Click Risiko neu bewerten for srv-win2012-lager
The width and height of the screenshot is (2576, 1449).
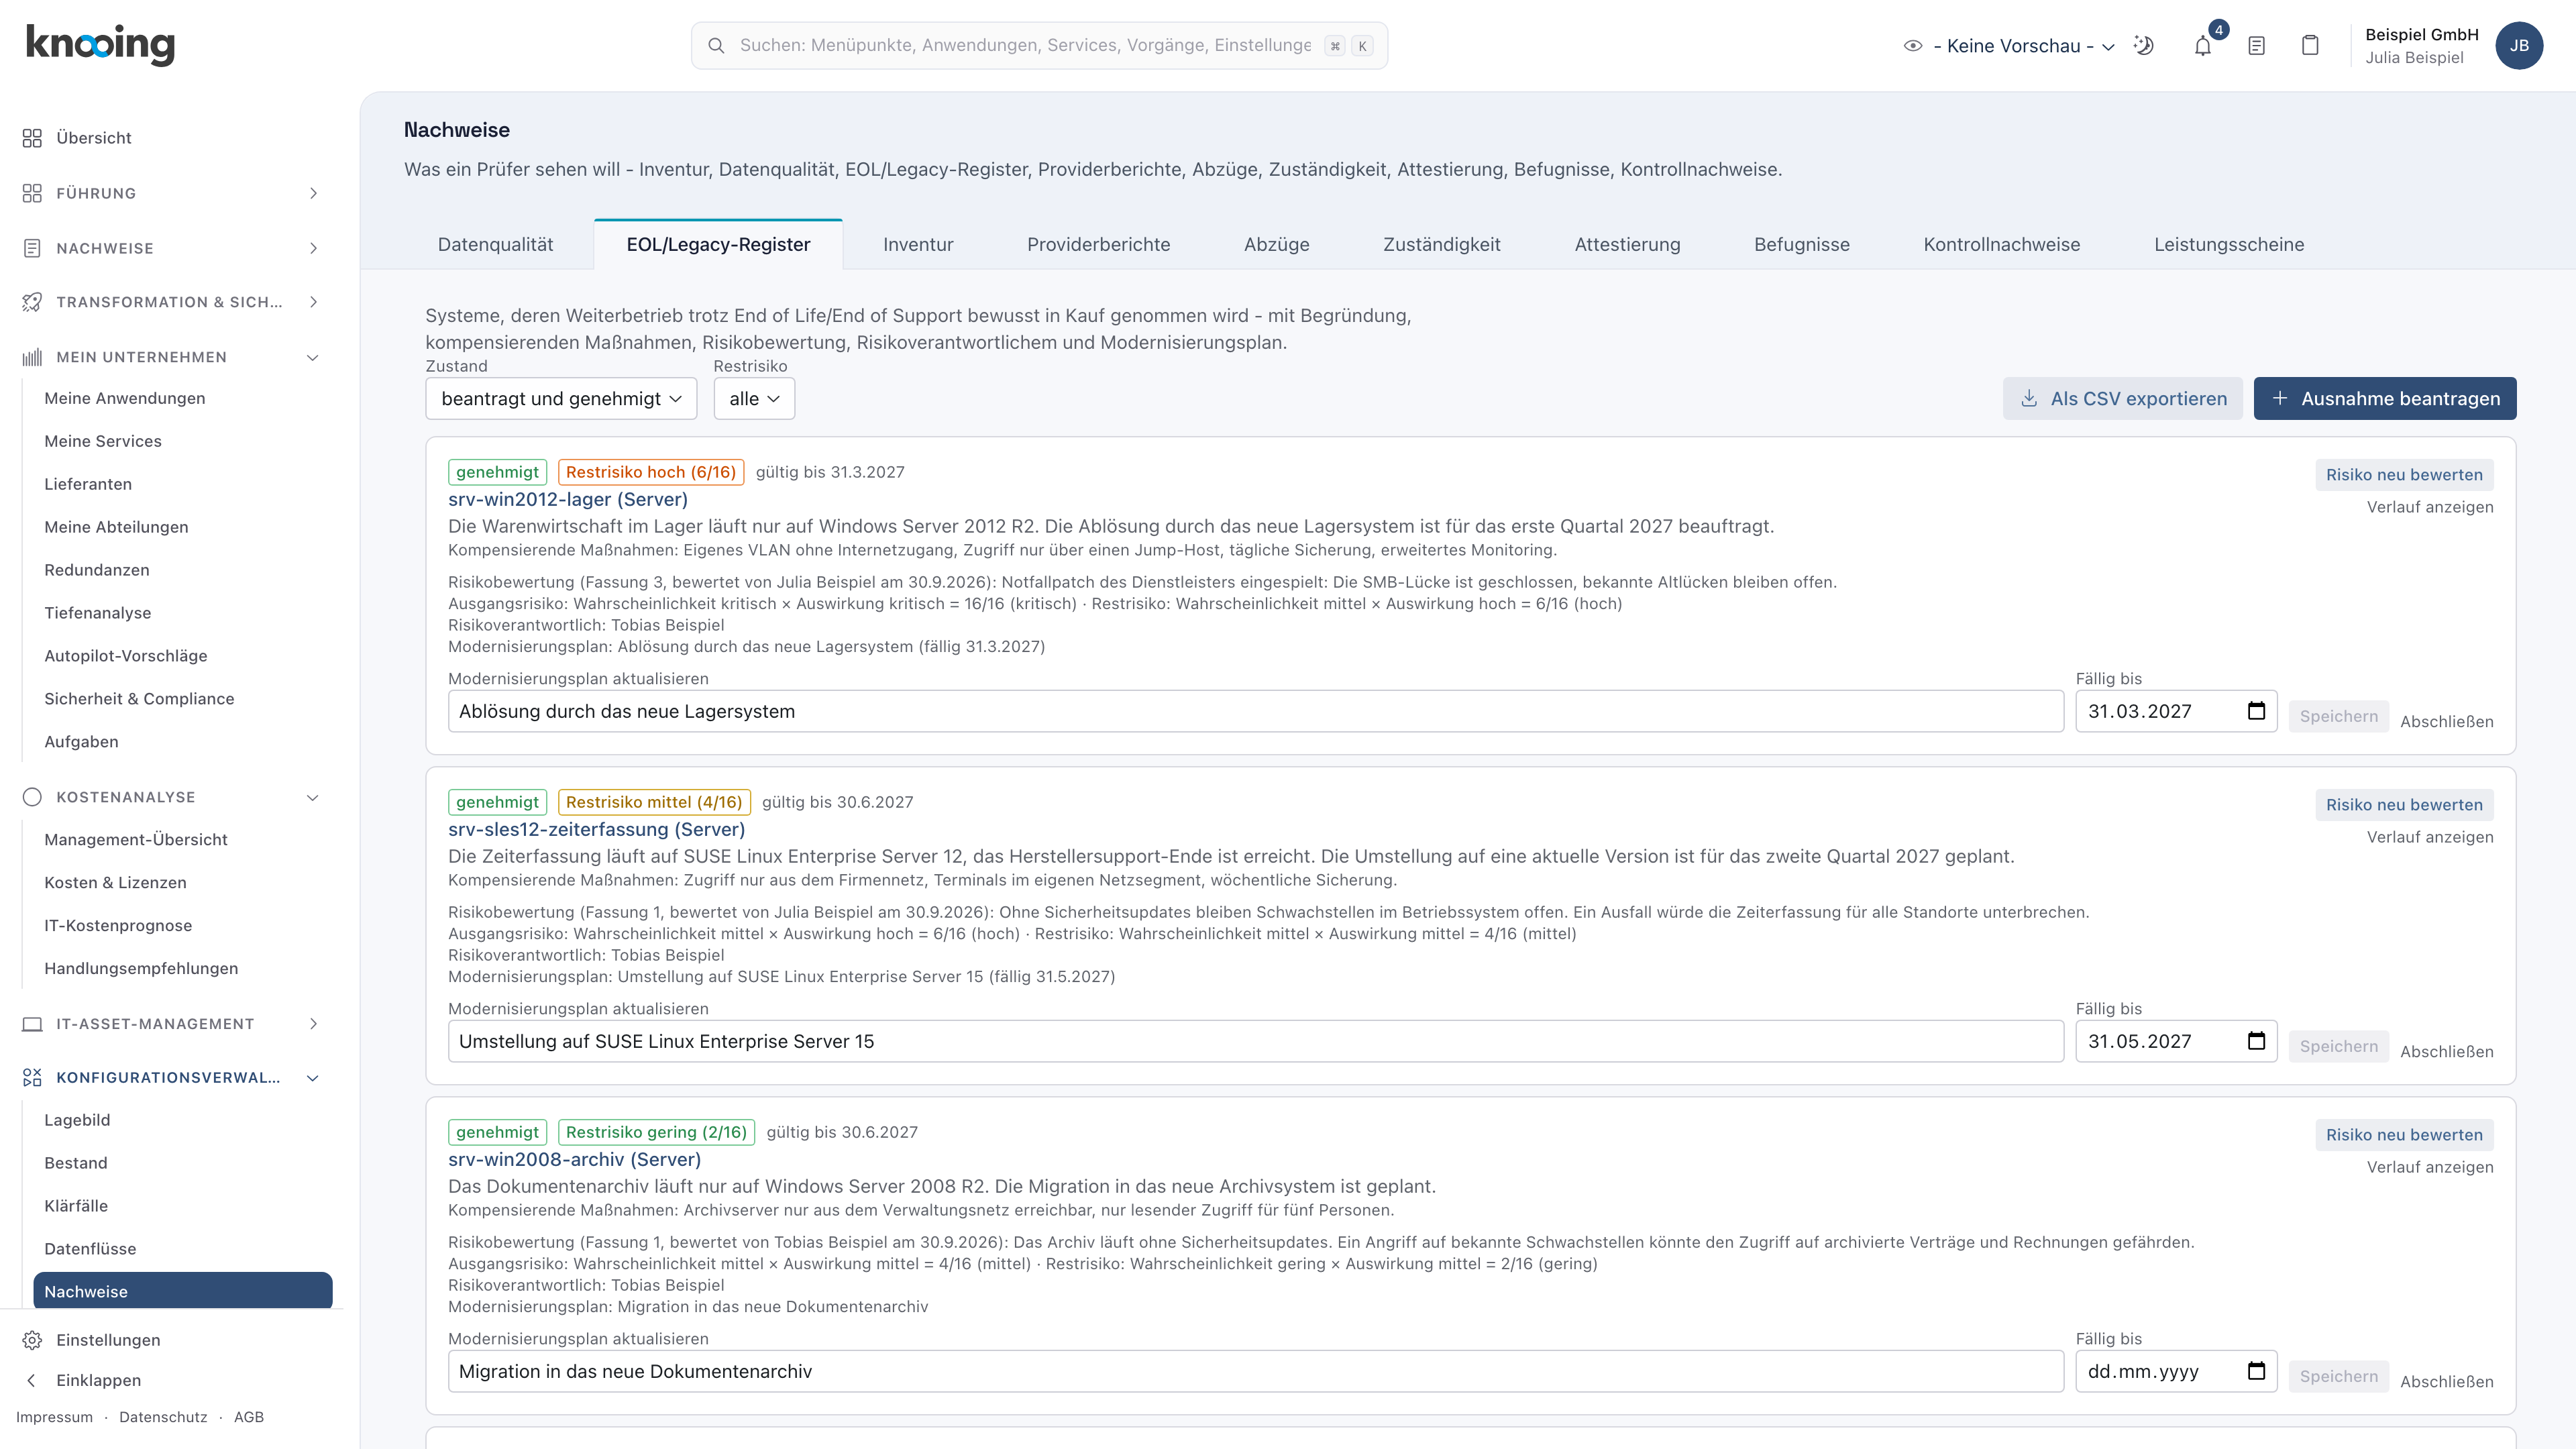(2404, 475)
